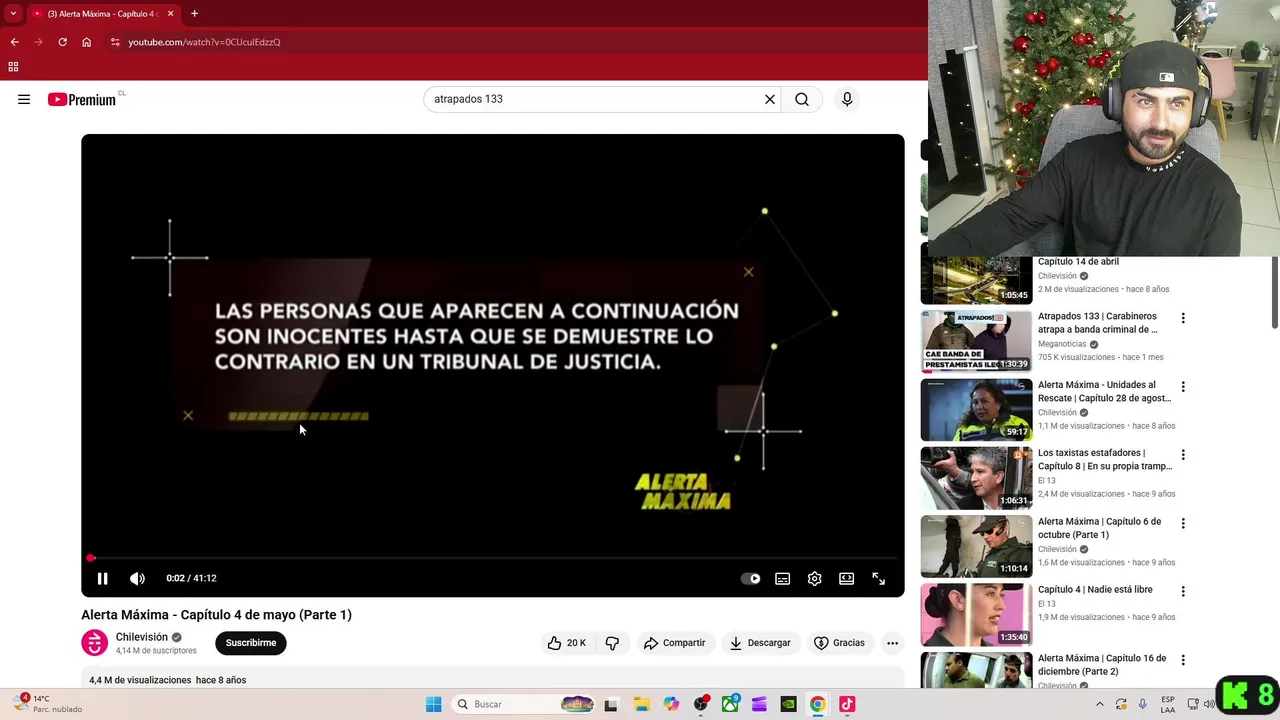1280x720 pixels.
Task: Click the Suscribirme button
Action: tap(251, 643)
